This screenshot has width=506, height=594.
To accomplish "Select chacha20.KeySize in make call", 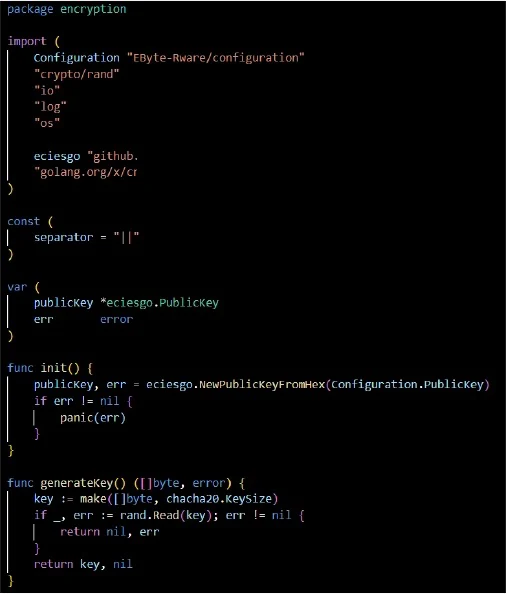I will click(x=219, y=499).
